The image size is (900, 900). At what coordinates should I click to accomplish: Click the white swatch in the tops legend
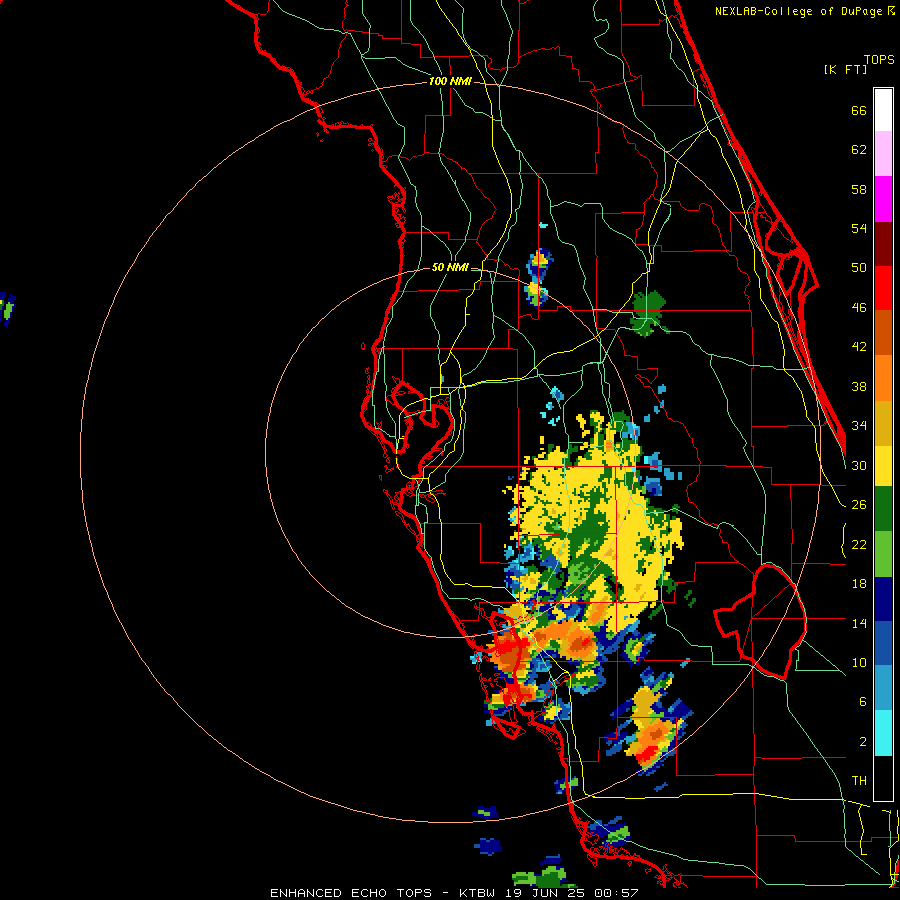pyautogui.click(x=883, y=110)
